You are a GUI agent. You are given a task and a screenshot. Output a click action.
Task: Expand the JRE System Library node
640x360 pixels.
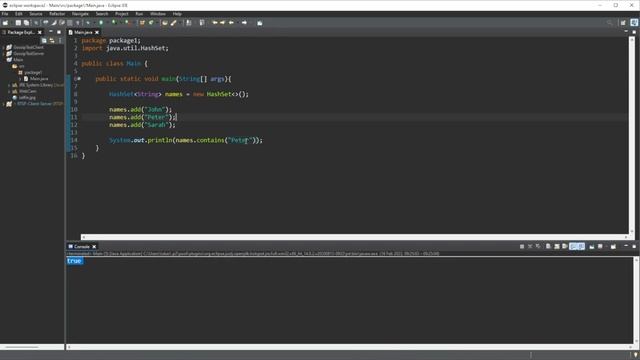(x=9, y=85)
